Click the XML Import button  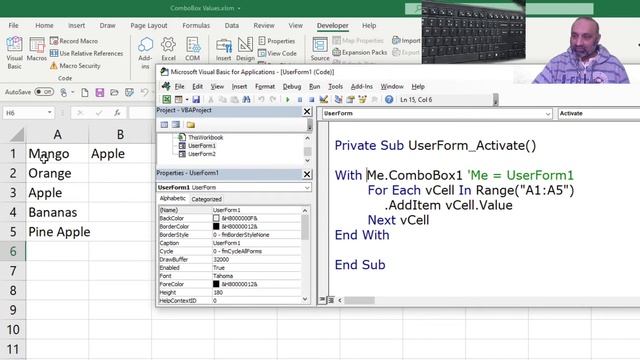click(x=406, y=40)
